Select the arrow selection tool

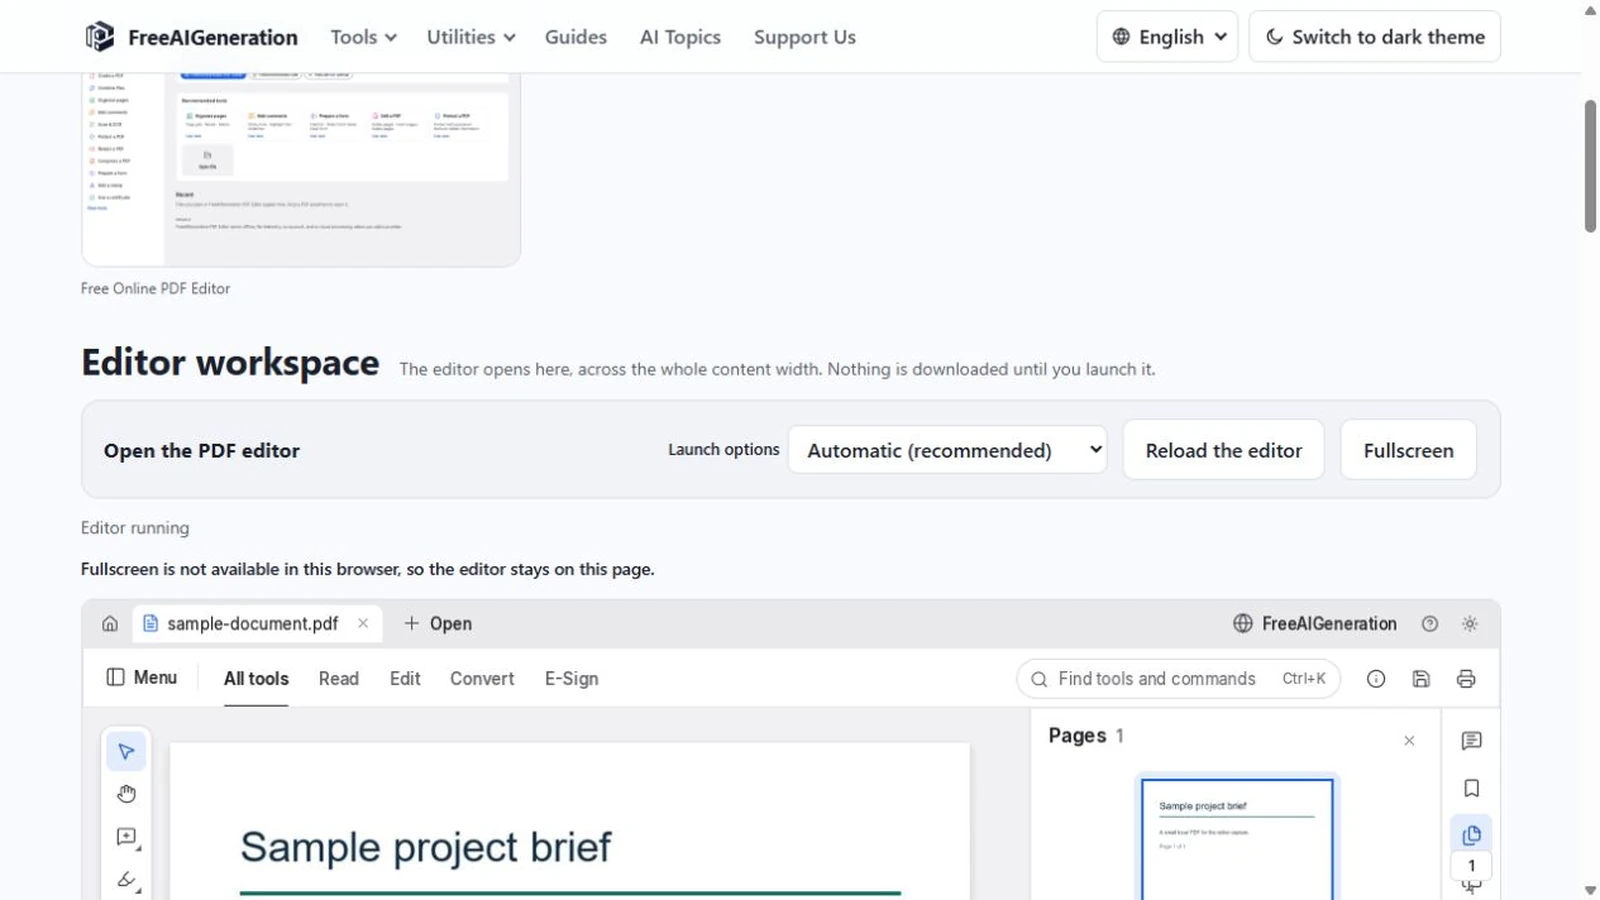[126, 752]
